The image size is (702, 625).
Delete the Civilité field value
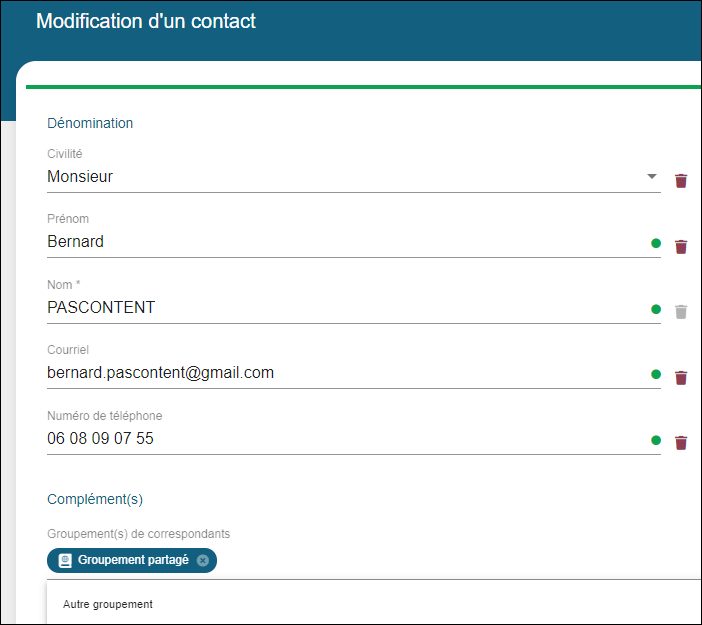[681, 181]
